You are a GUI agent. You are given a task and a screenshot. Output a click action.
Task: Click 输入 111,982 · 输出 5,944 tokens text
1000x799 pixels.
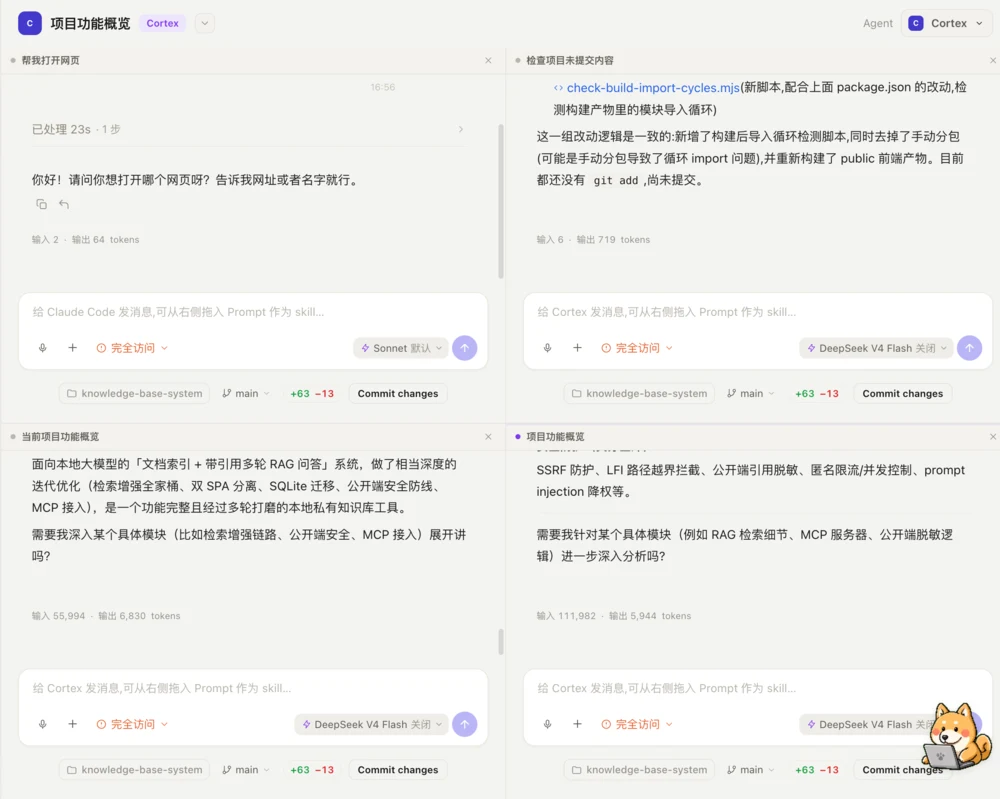(x=614, y=616)
